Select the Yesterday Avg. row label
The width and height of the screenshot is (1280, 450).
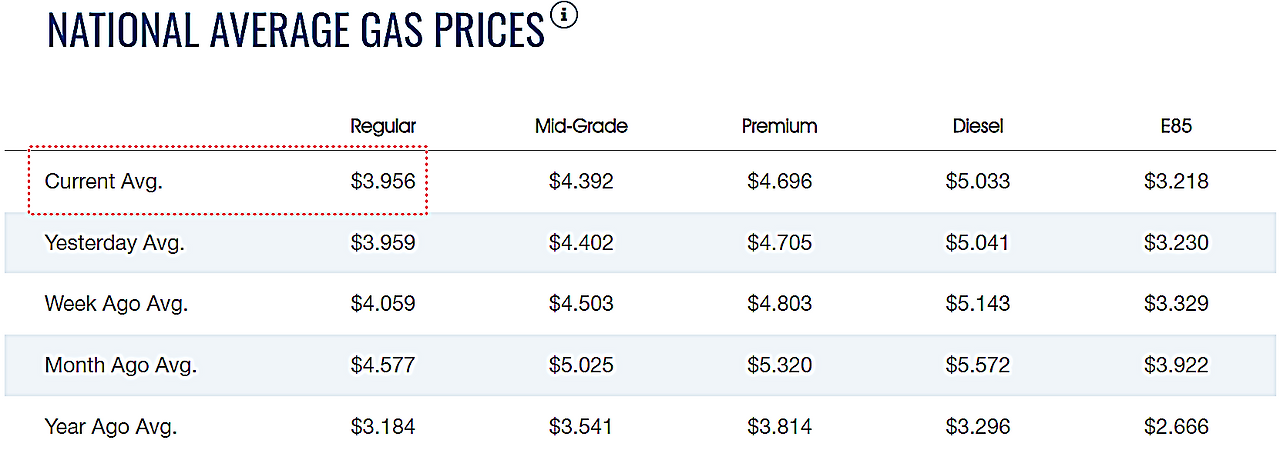pos(115,243)
